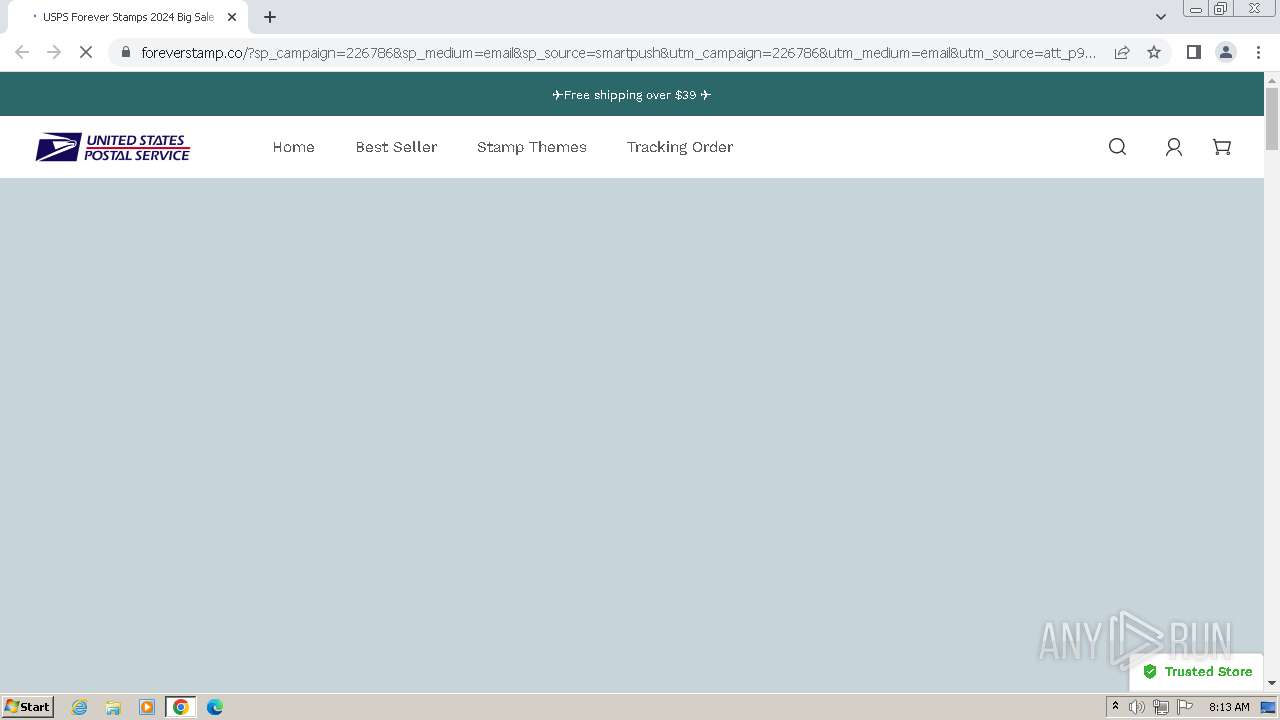The height and width of the screenshot is (720, 1280).
Task: Click the scrollbar down arrow
Action: tap(1272, 683)
